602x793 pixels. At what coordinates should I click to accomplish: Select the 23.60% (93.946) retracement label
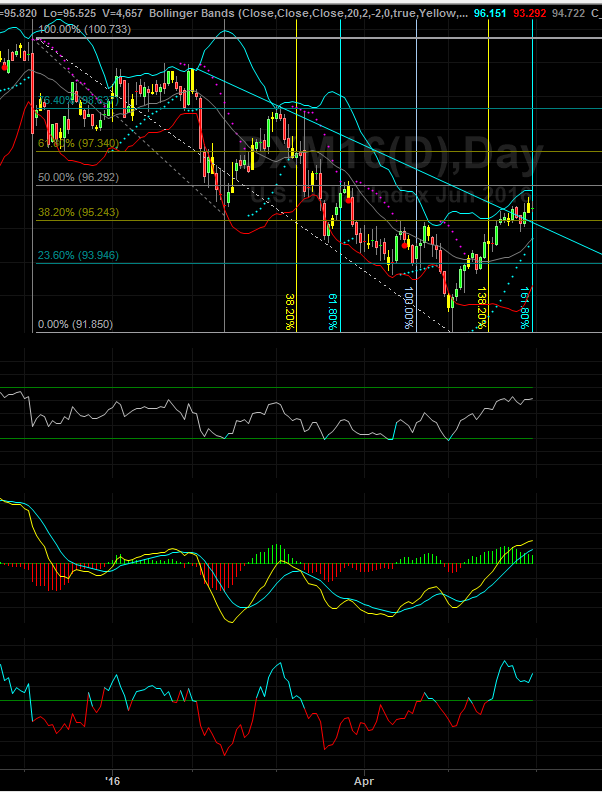click(78, 256)
